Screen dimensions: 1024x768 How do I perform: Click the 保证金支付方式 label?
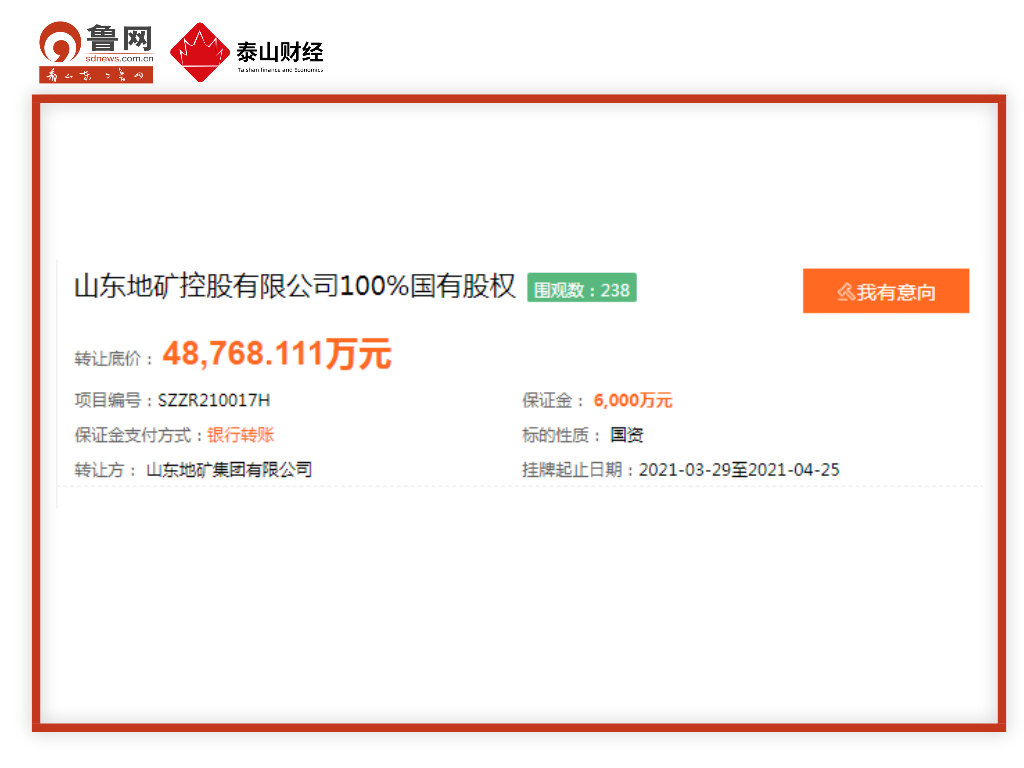tap(140, 435)
